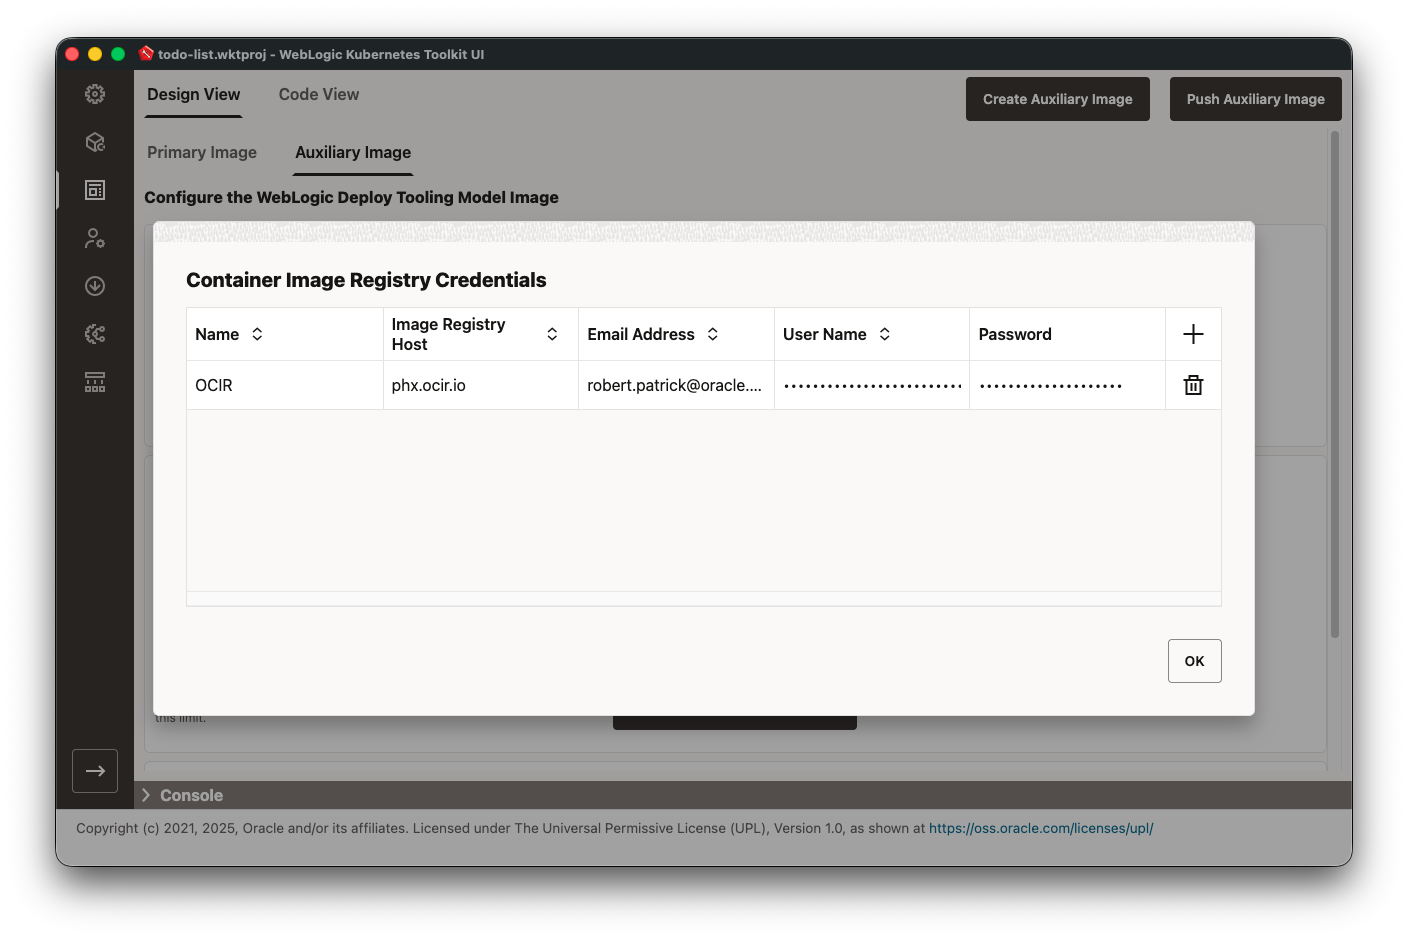Expand the navigation sidebar with the arrow
The height and width of the screenshot is (940, 1408).
coord(95,771)
